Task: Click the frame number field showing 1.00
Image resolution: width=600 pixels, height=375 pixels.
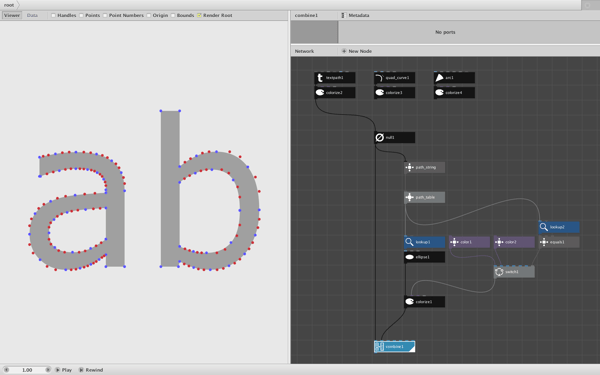Action: (x=27, y=370)
